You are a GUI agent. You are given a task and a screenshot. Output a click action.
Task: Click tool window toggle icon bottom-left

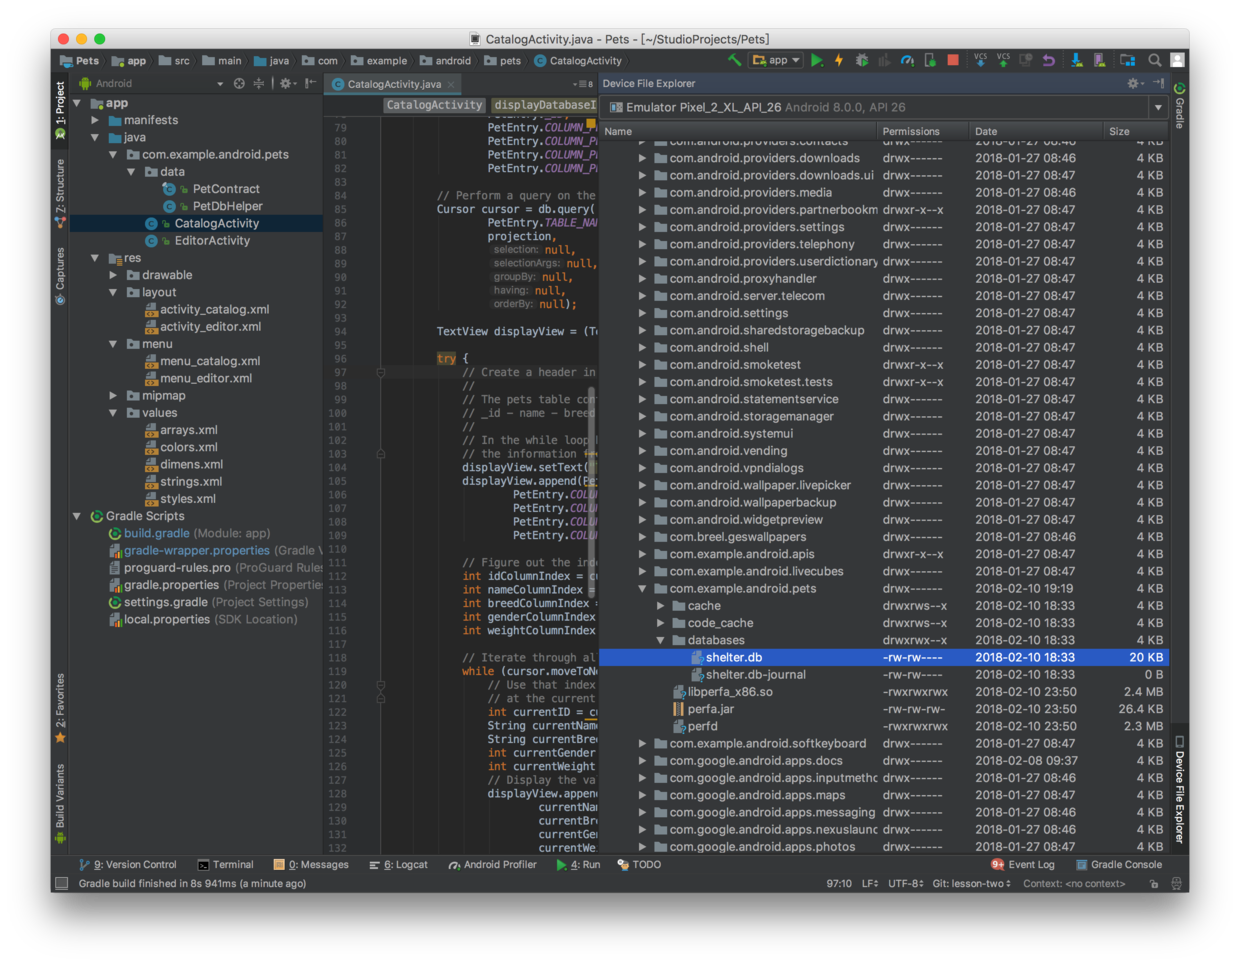62,883
